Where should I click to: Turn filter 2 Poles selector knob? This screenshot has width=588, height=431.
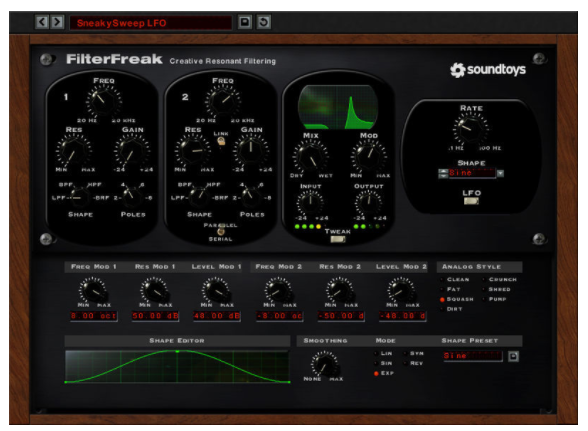tap(251, 197)
